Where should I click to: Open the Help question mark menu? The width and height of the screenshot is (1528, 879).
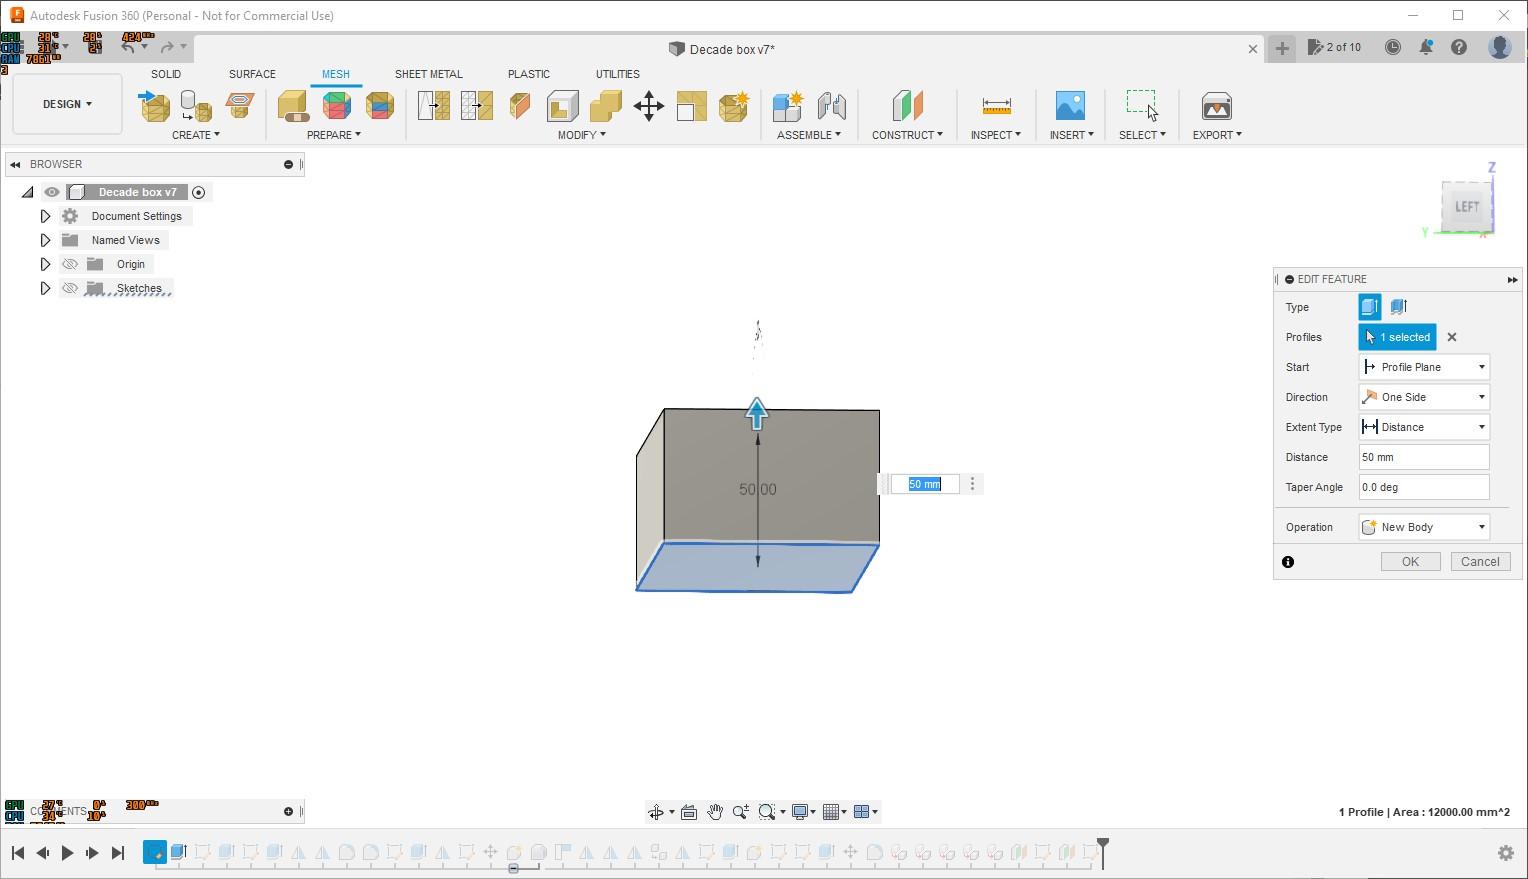pos(1459,47)
